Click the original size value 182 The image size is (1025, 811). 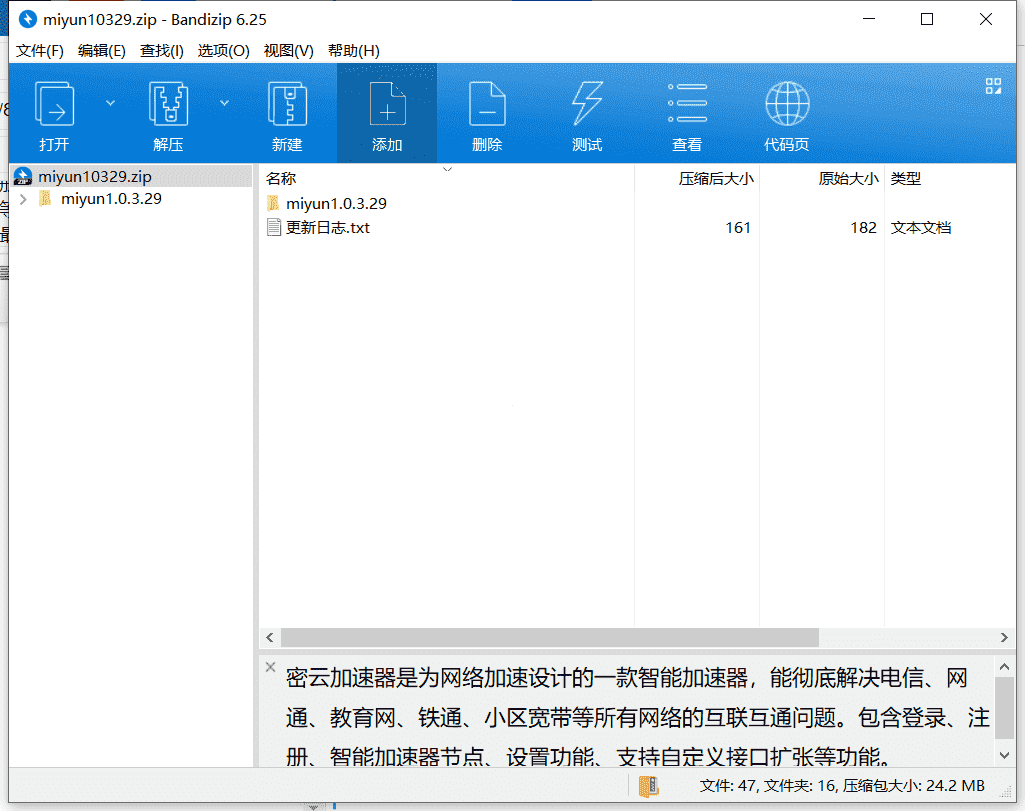pyautogui.click(x=863, y=227)
